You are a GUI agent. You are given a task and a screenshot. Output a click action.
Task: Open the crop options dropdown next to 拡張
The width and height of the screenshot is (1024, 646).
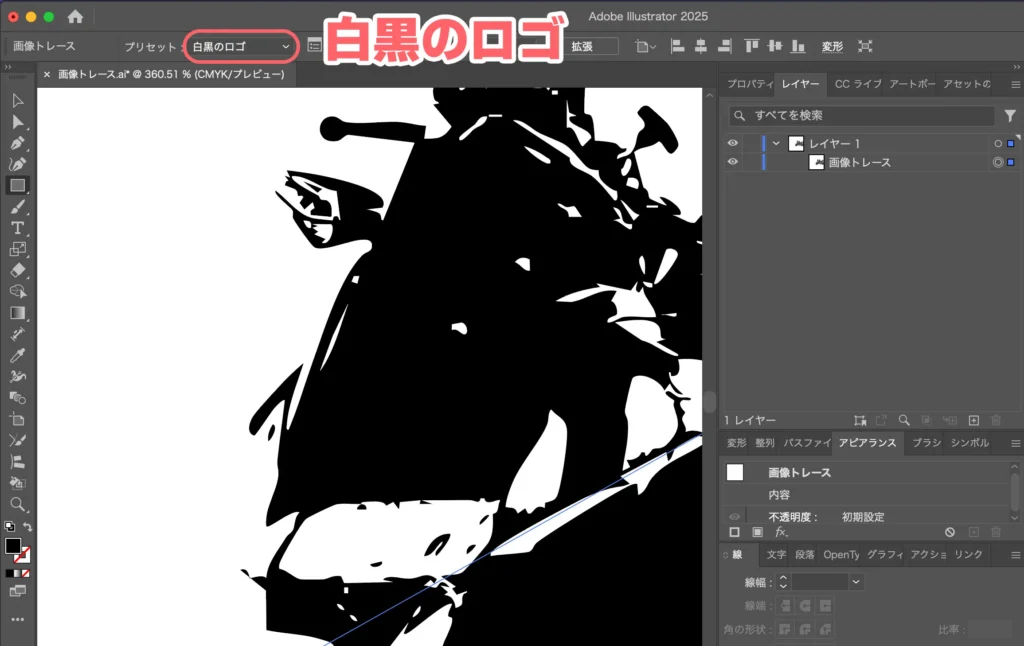tap(645, 45)
